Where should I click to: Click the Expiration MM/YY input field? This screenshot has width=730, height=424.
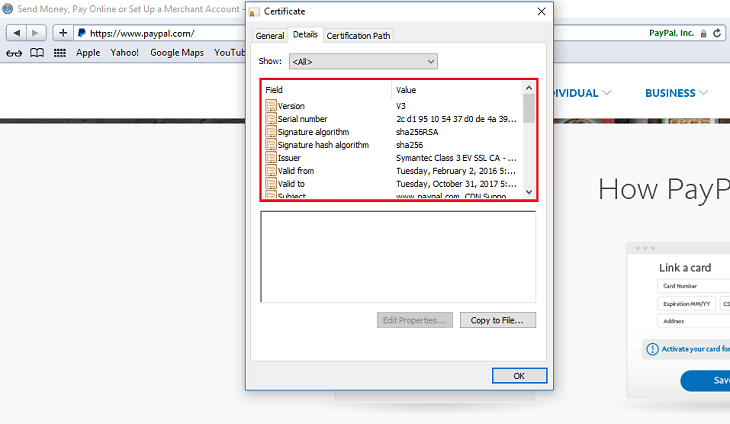[686, 303]
